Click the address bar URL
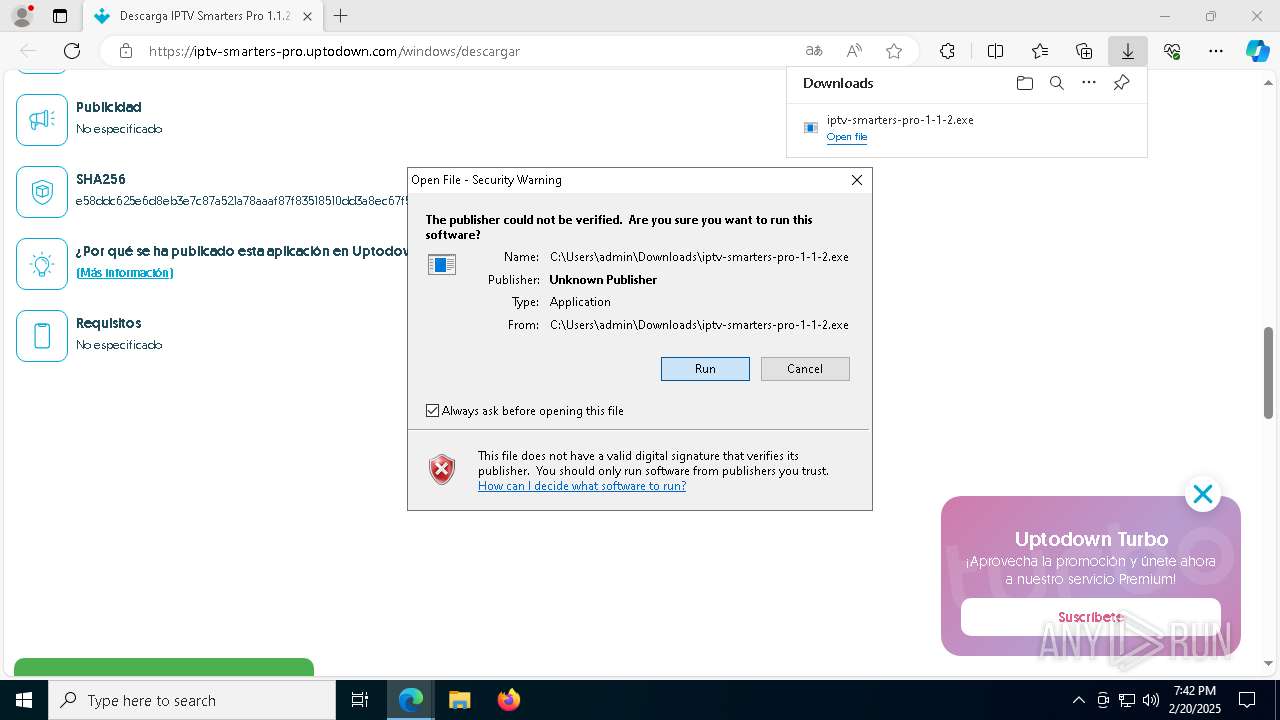Screen dimensions: 1280x720 (x=334, y=51)
